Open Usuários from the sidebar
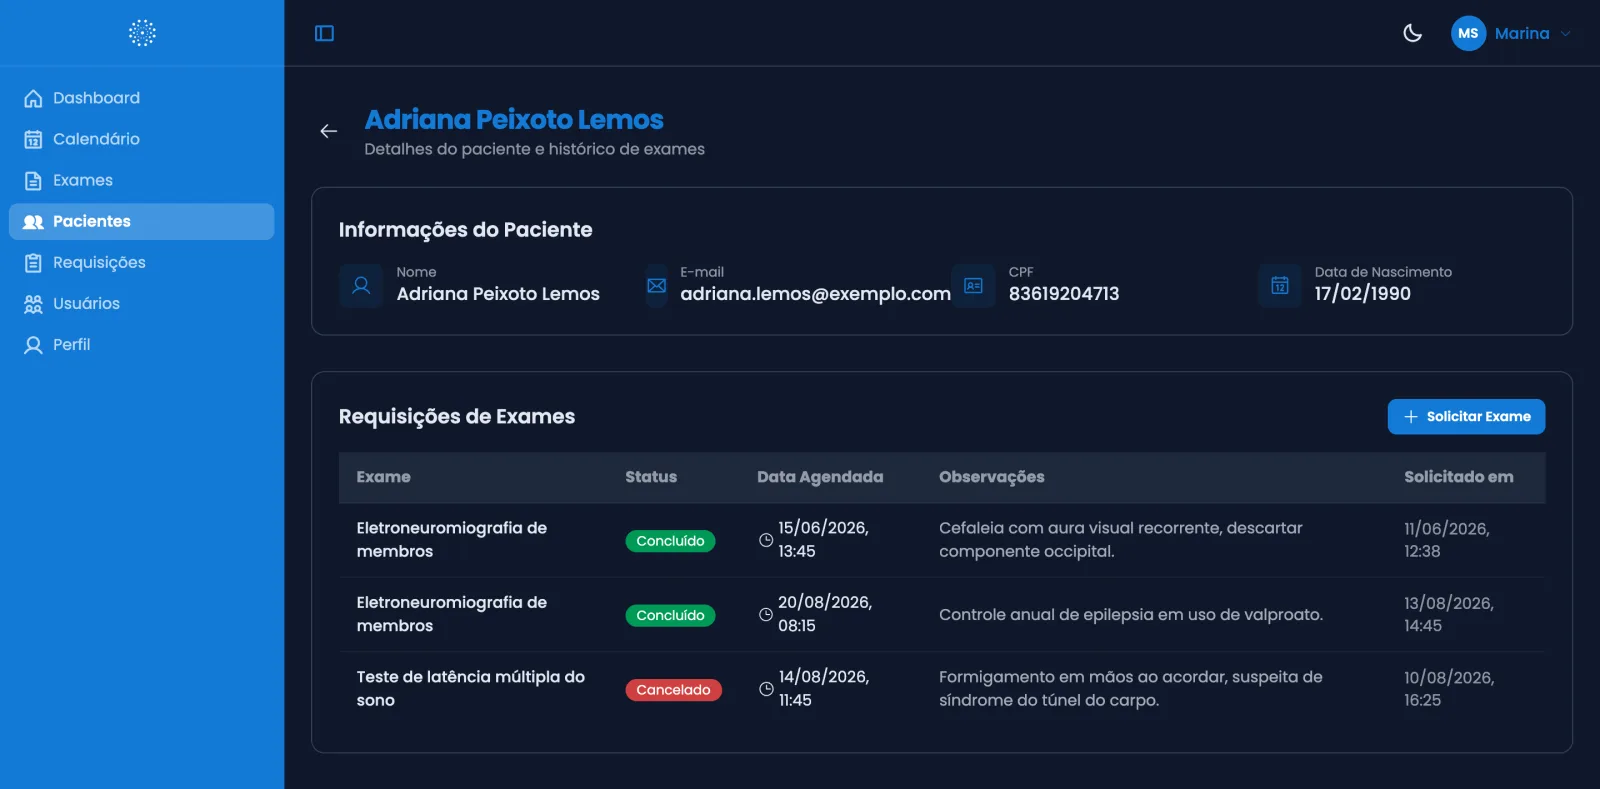This screenshot has width=1600, height=789. [142, 303]
